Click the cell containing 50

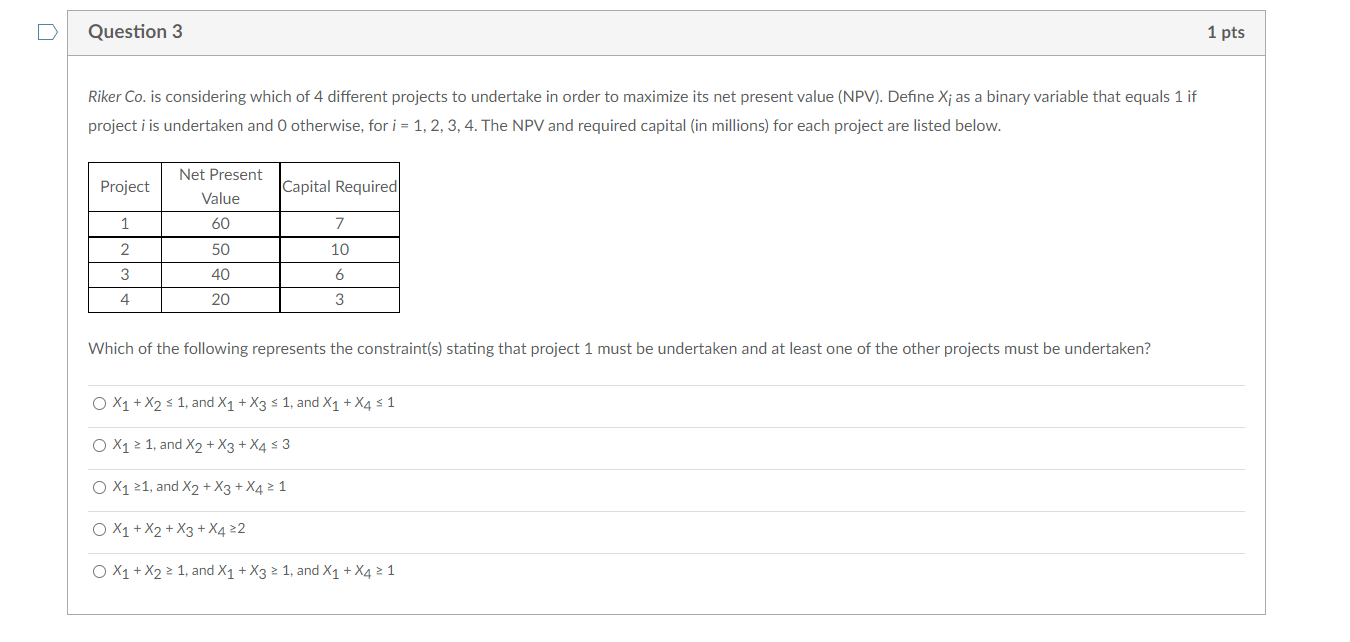tap(219, 249)
